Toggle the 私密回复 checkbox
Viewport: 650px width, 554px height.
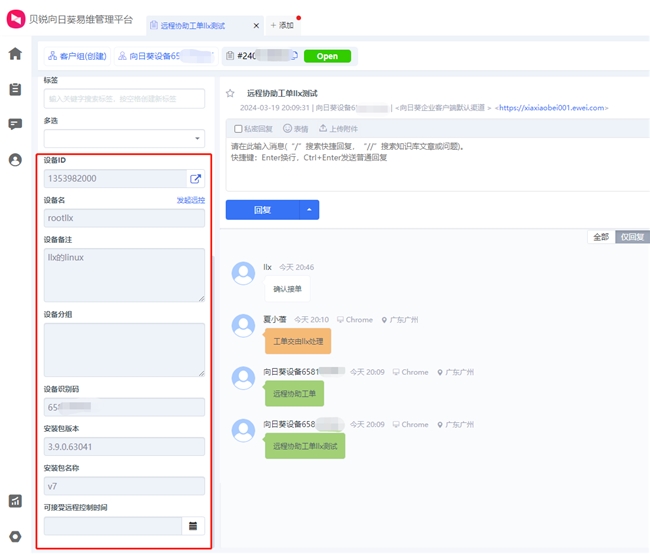pyautogui.click(x=238, y=129)
